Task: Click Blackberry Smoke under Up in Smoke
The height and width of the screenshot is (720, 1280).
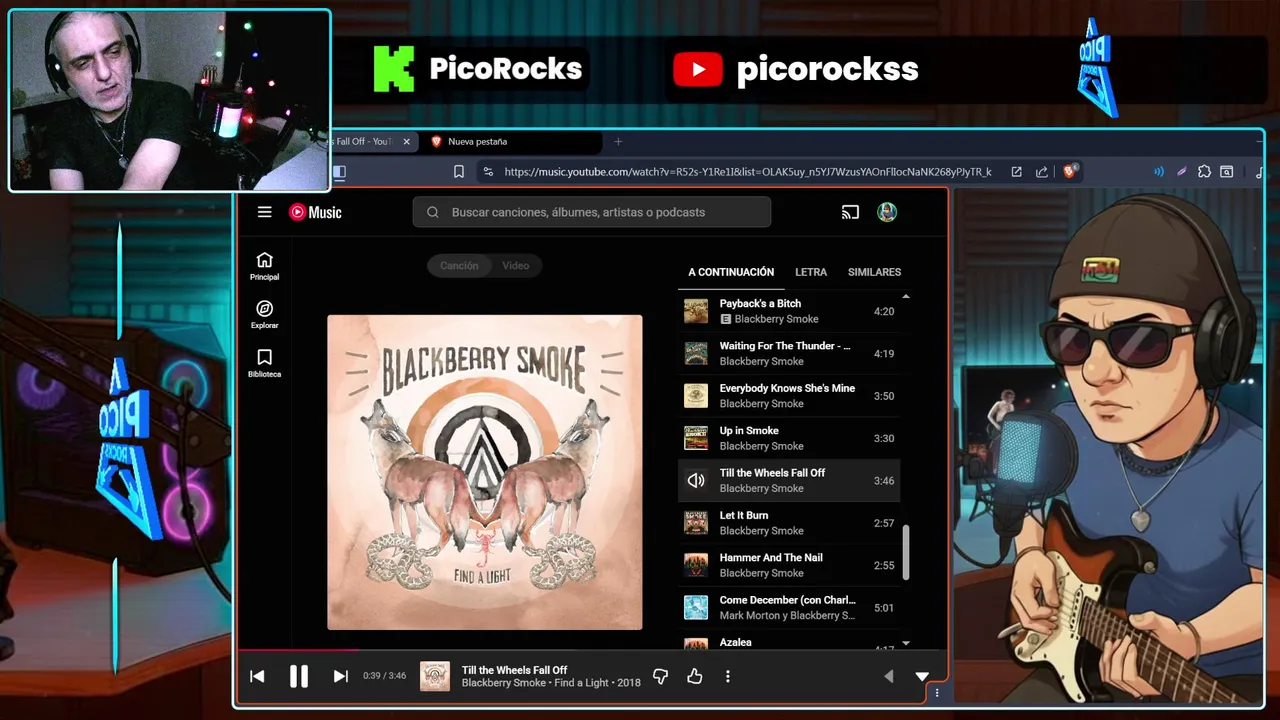Action: (x=761, y=446)
